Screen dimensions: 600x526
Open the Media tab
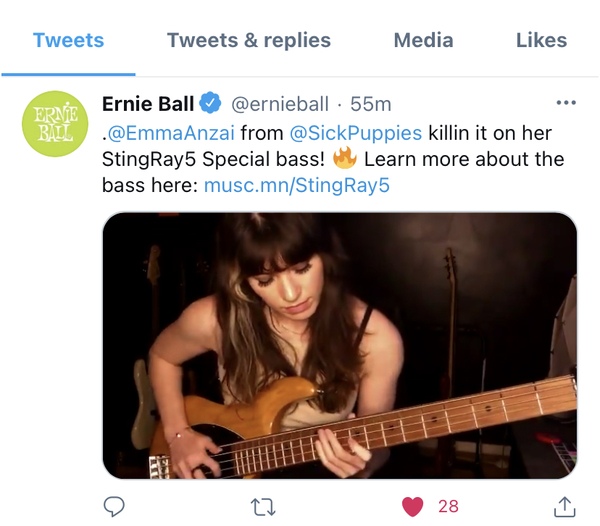(424, 40)
